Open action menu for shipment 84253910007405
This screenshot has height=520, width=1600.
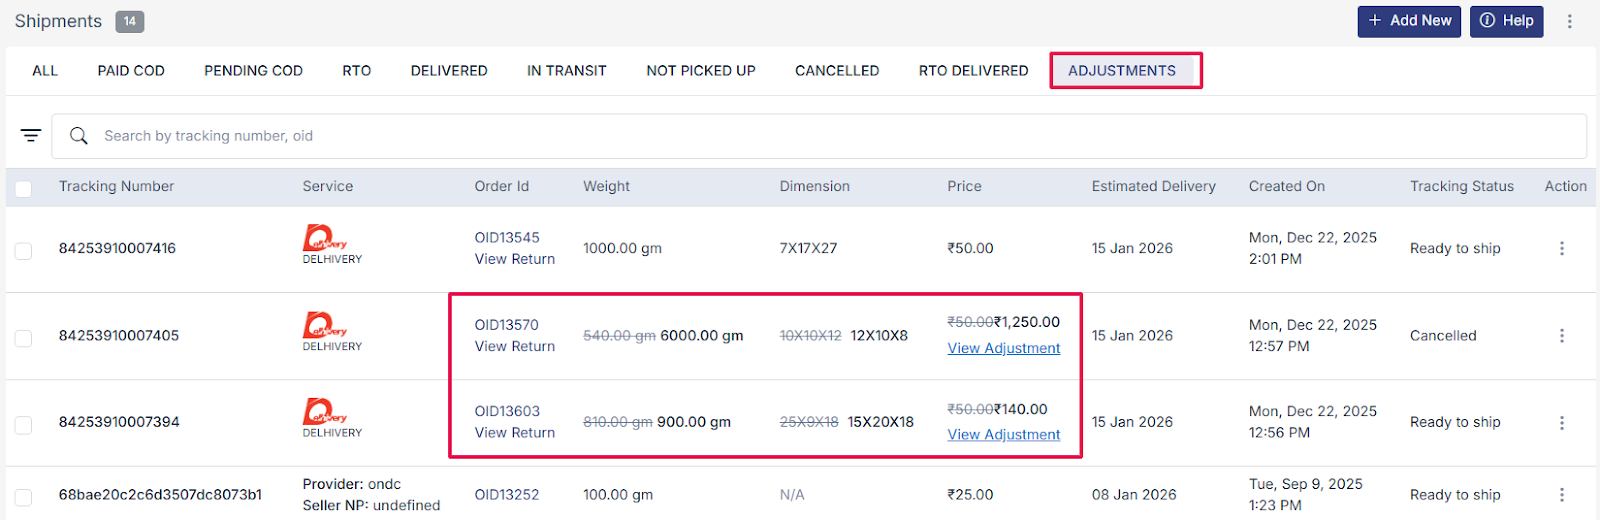[x=1561, y=336]
